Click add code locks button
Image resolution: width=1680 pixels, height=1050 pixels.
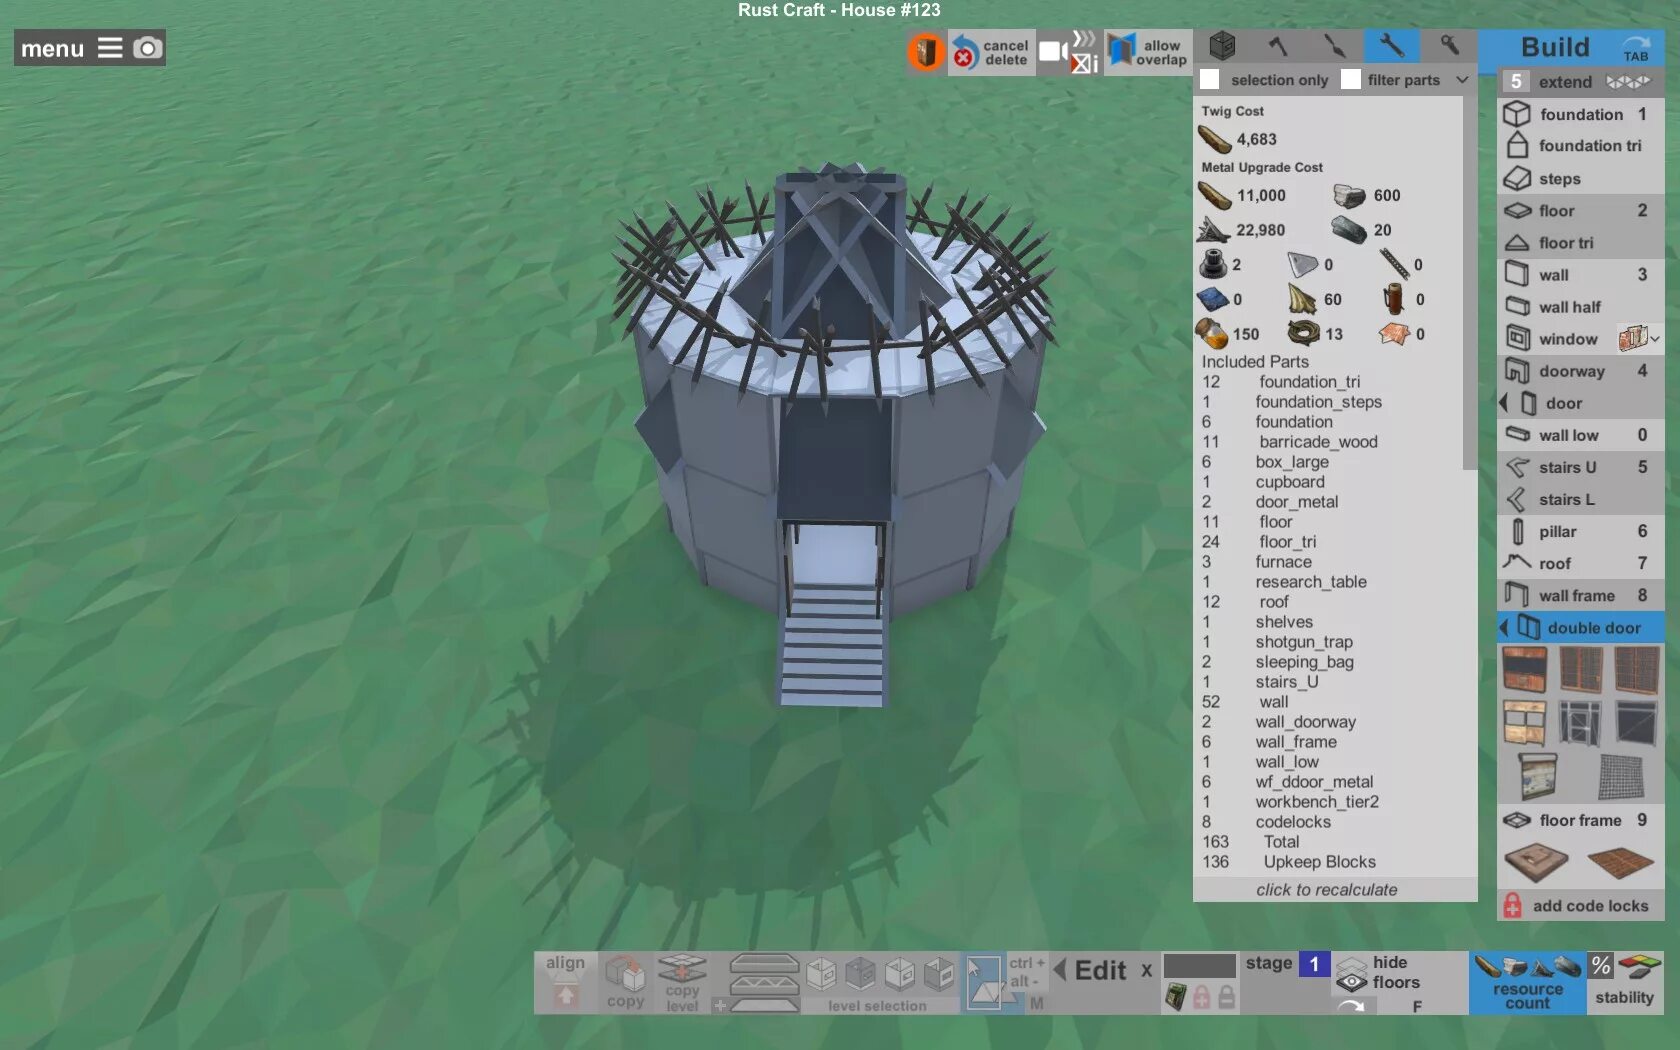(1580, 906)
